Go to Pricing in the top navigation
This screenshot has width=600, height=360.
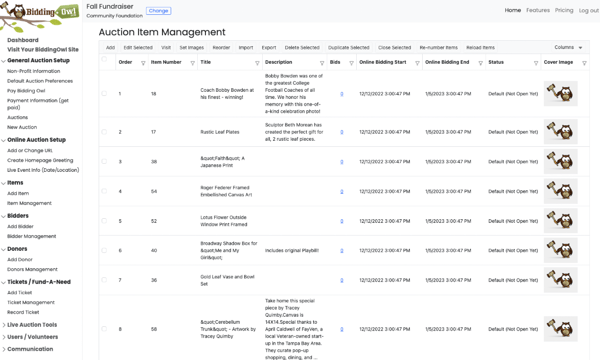(564, 10)
